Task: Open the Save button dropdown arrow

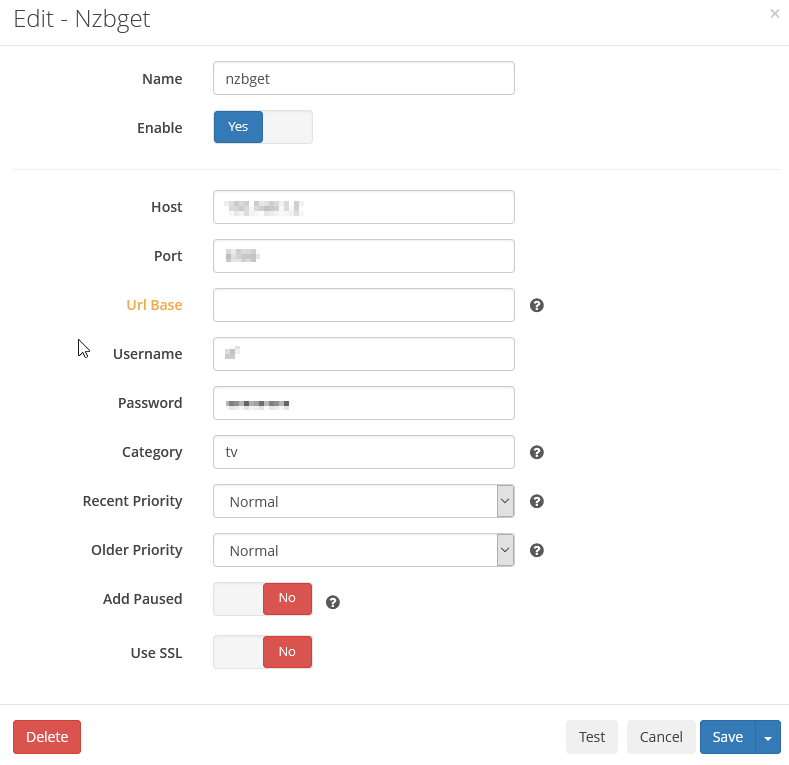Action: click(x=768, y=738)
